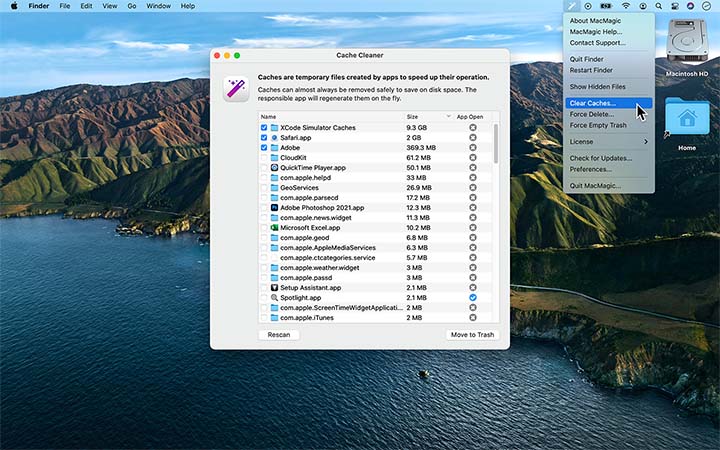This screenshot has height=450, width=720.
Task: Open the Apple menu
Action: [x=13, y=6]
